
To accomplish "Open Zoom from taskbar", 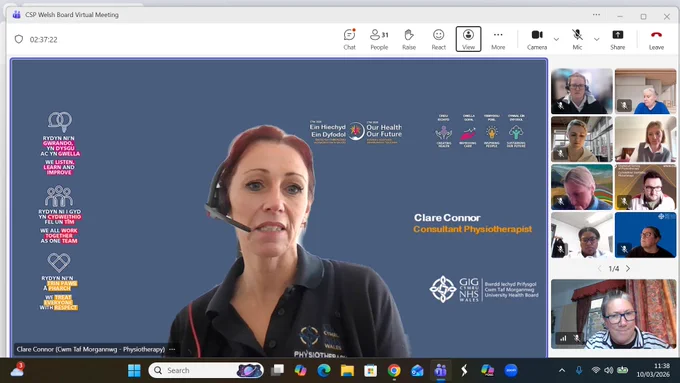I will [x=511, y=370].
